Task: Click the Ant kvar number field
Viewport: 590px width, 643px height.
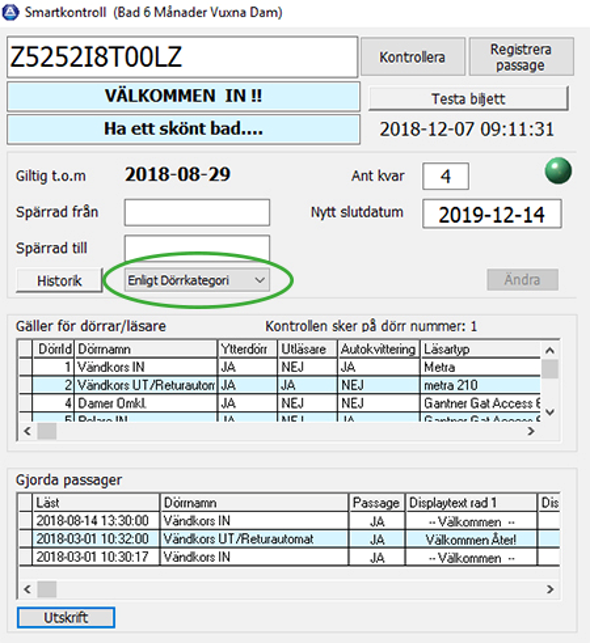Action: tap(445, 176)
